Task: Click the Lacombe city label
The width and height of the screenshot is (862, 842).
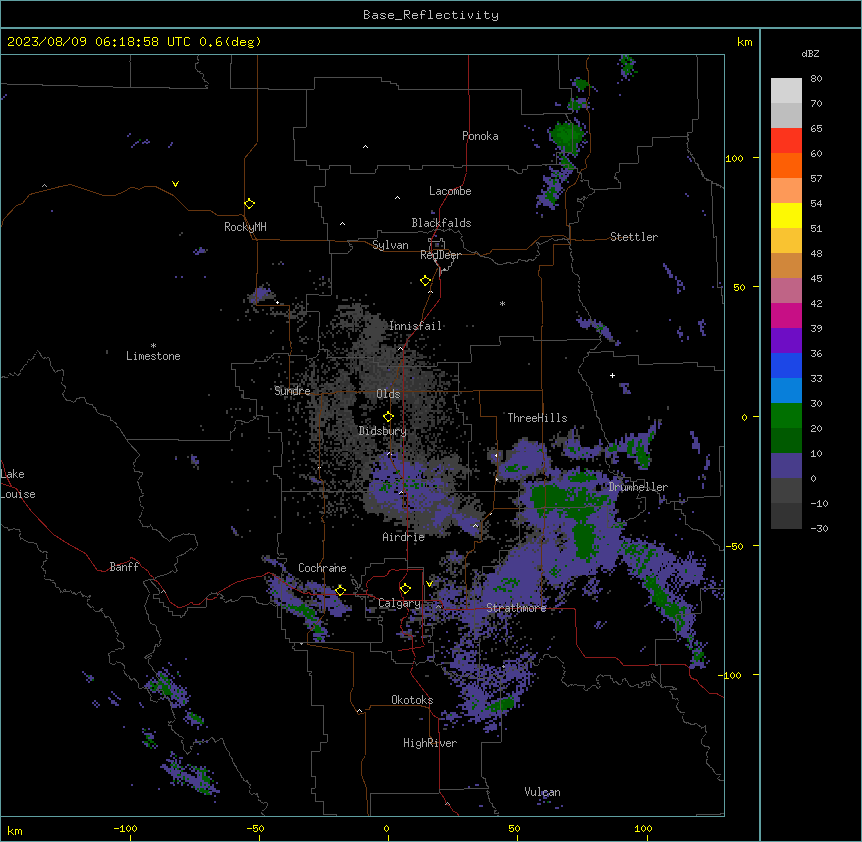Action: coord(450,191)
